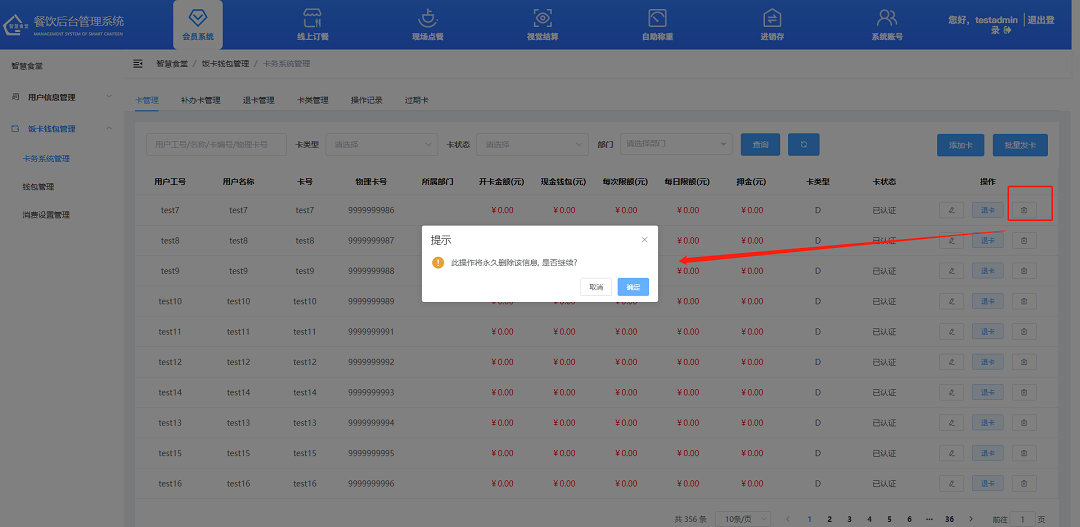Go to 现场点餐 in the top navigation

click(427, 18)
